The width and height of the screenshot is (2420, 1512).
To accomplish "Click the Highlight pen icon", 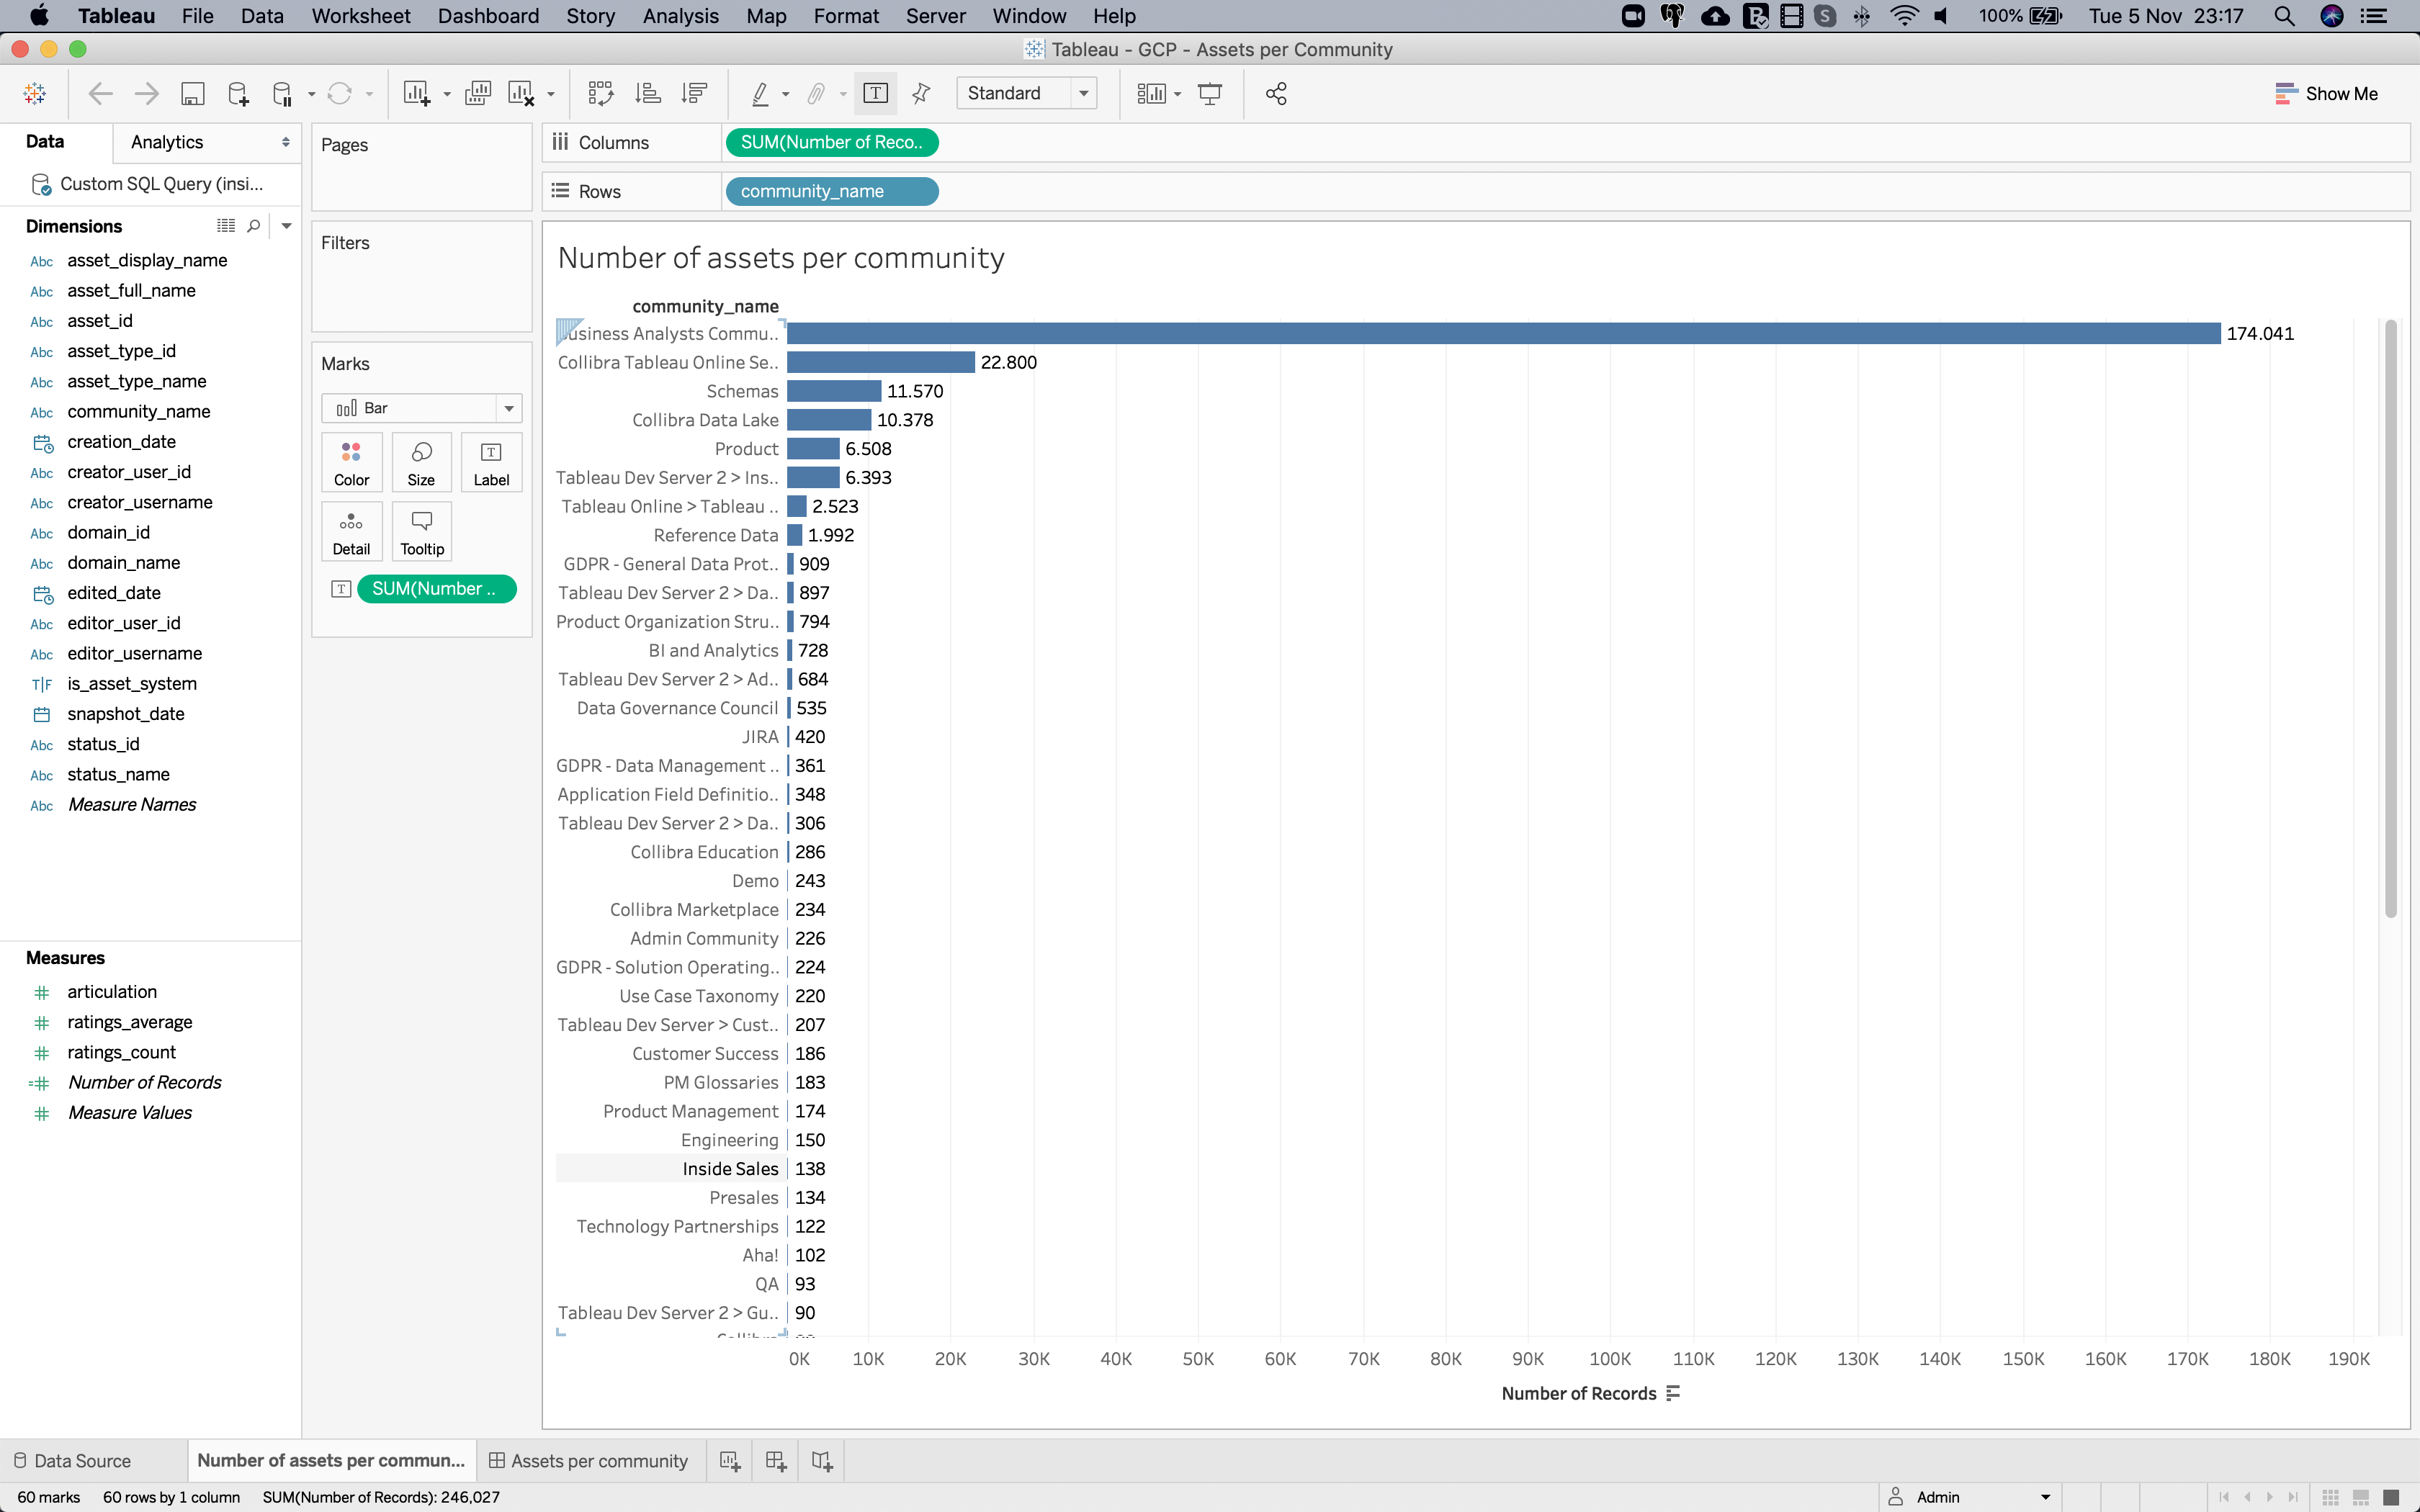I will click(x=760, y=93).
